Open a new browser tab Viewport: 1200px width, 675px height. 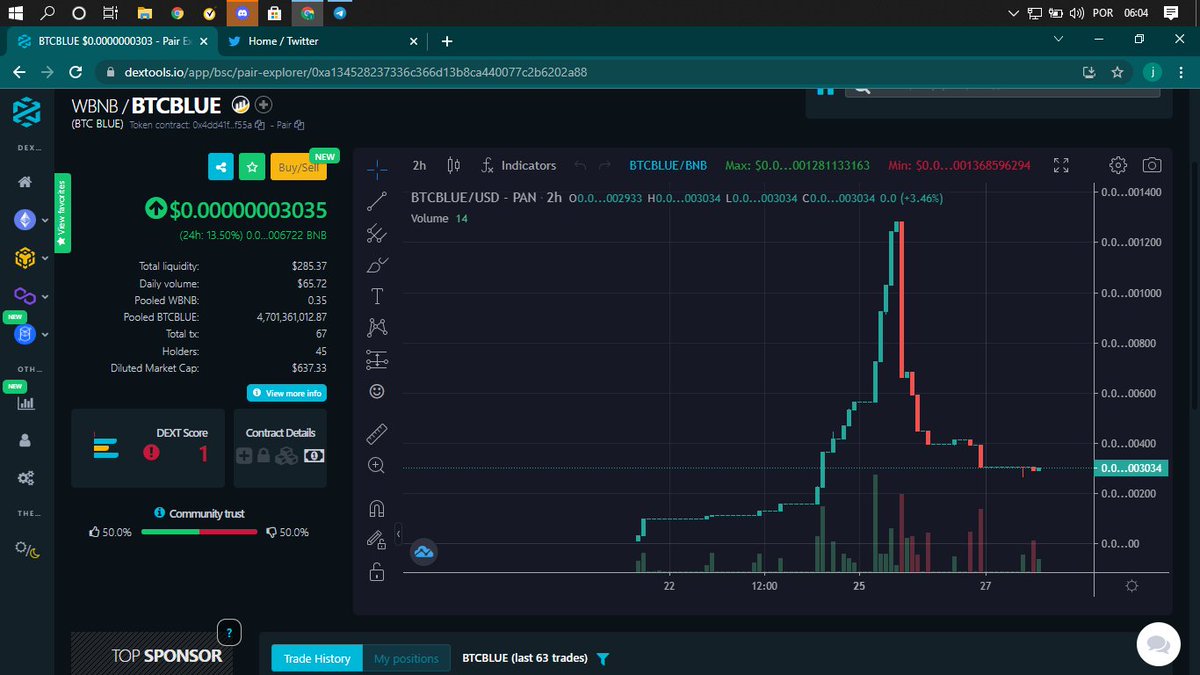pyautogui.click(x=447, y=41)
